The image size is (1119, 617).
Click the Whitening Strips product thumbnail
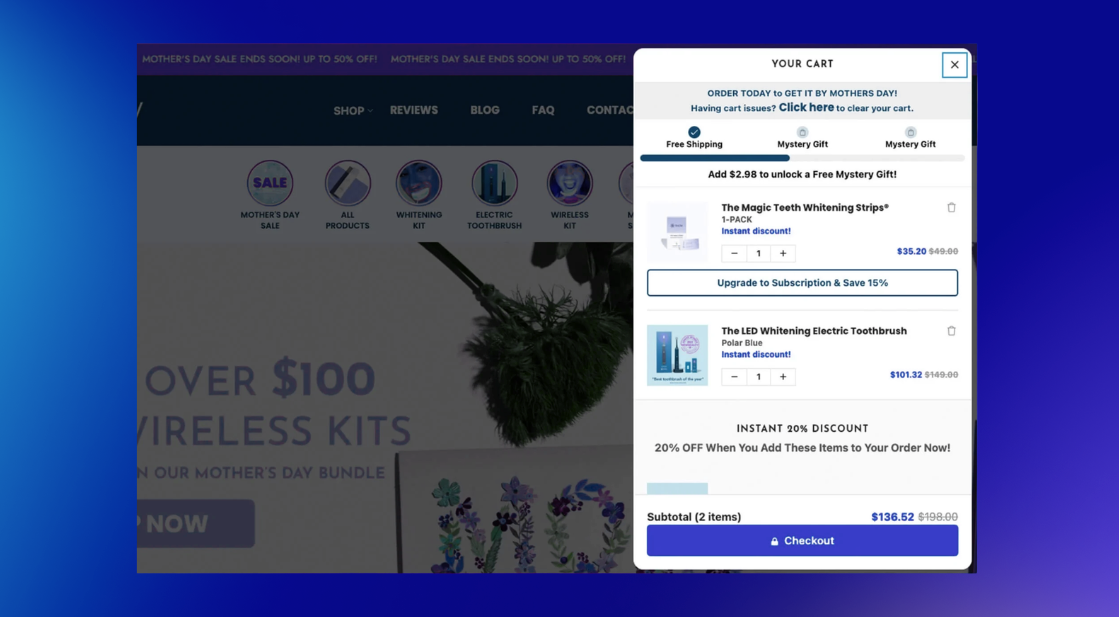677,232
